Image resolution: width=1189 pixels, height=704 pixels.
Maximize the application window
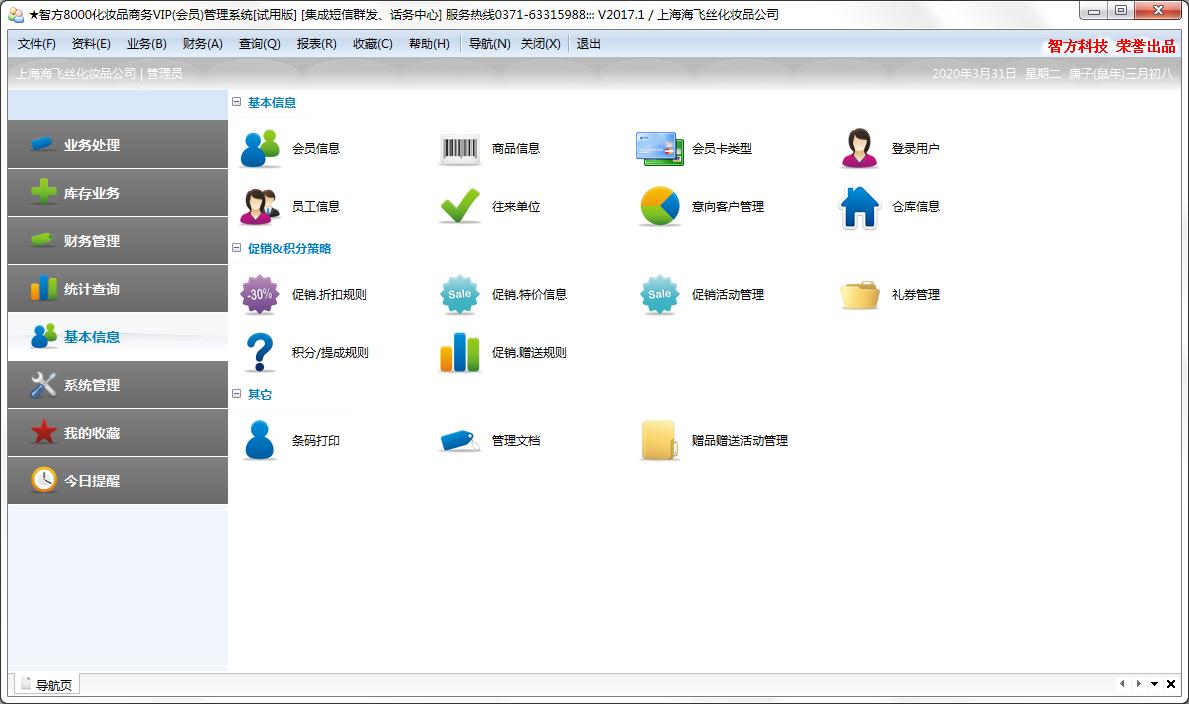pyautogui.click(x=1121, y=11)
